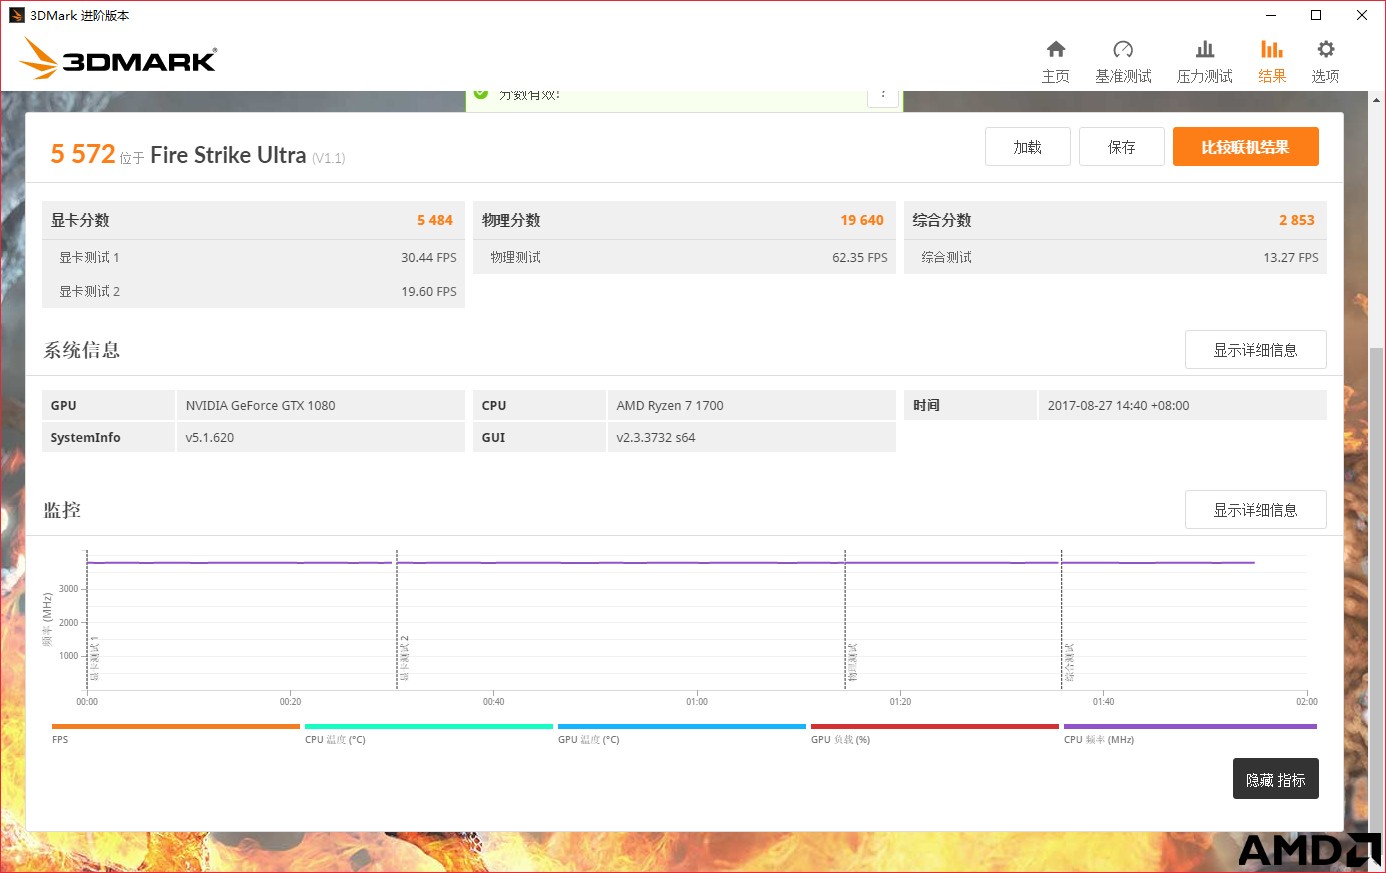The width and height of the screenshot is (1386, 873).
Task: Click the NVIDIA GeForce GTX 1080 value
Action: click(260, 405)
